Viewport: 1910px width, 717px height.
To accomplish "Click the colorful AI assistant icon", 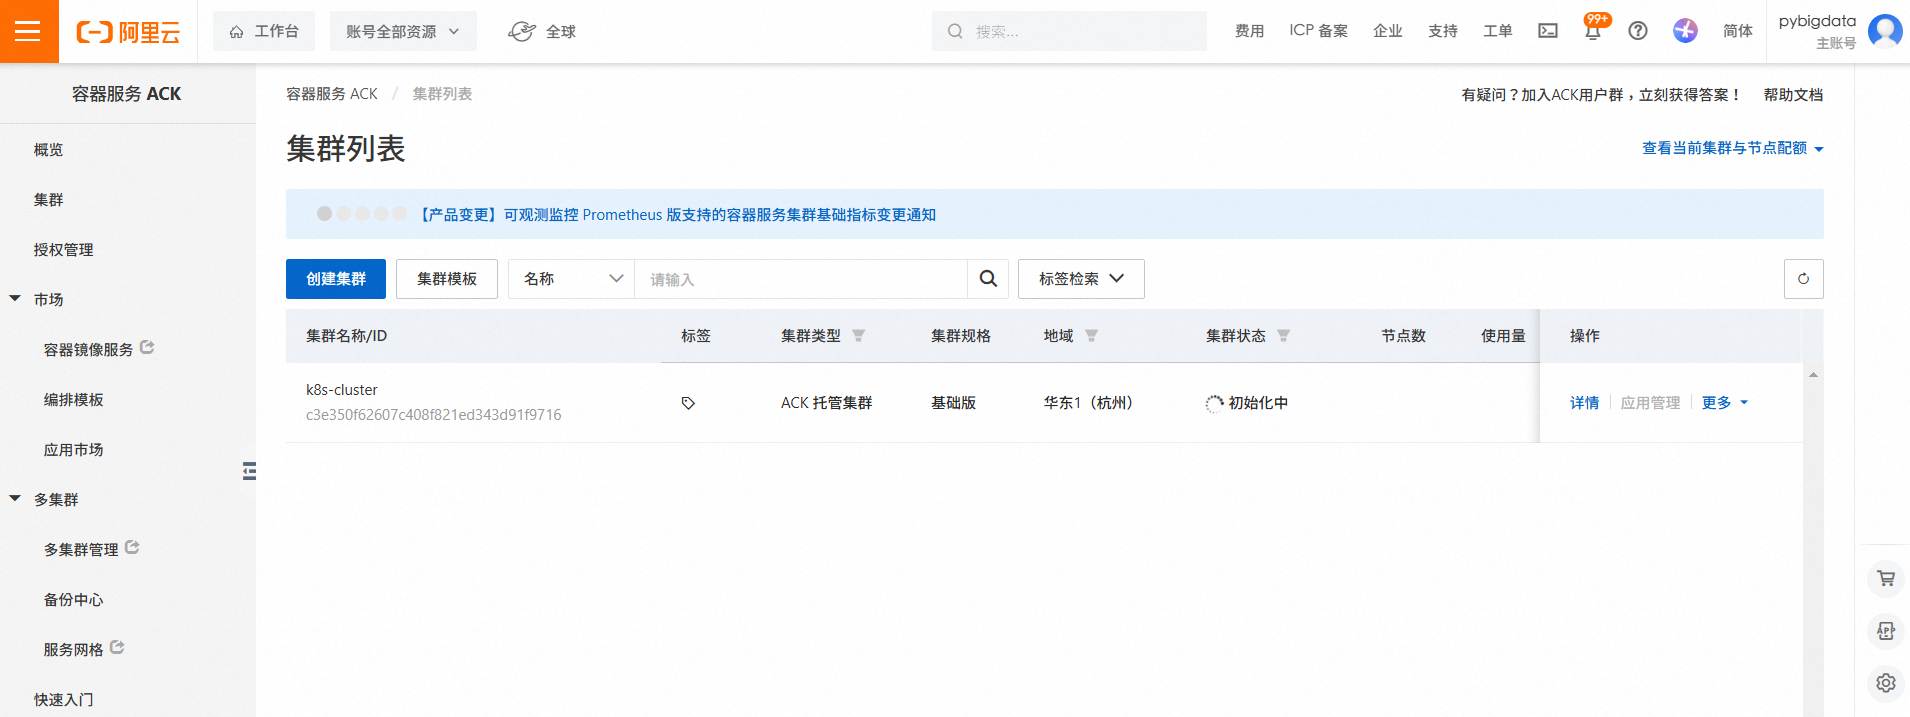I will click(1685, 31).
